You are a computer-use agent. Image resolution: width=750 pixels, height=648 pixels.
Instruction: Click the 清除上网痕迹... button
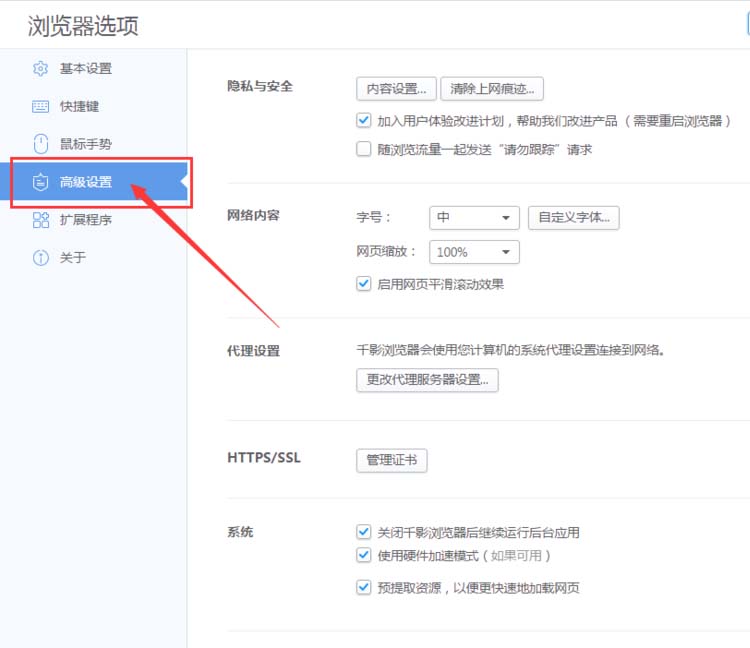pyautogui.click(x=492, y=88)
